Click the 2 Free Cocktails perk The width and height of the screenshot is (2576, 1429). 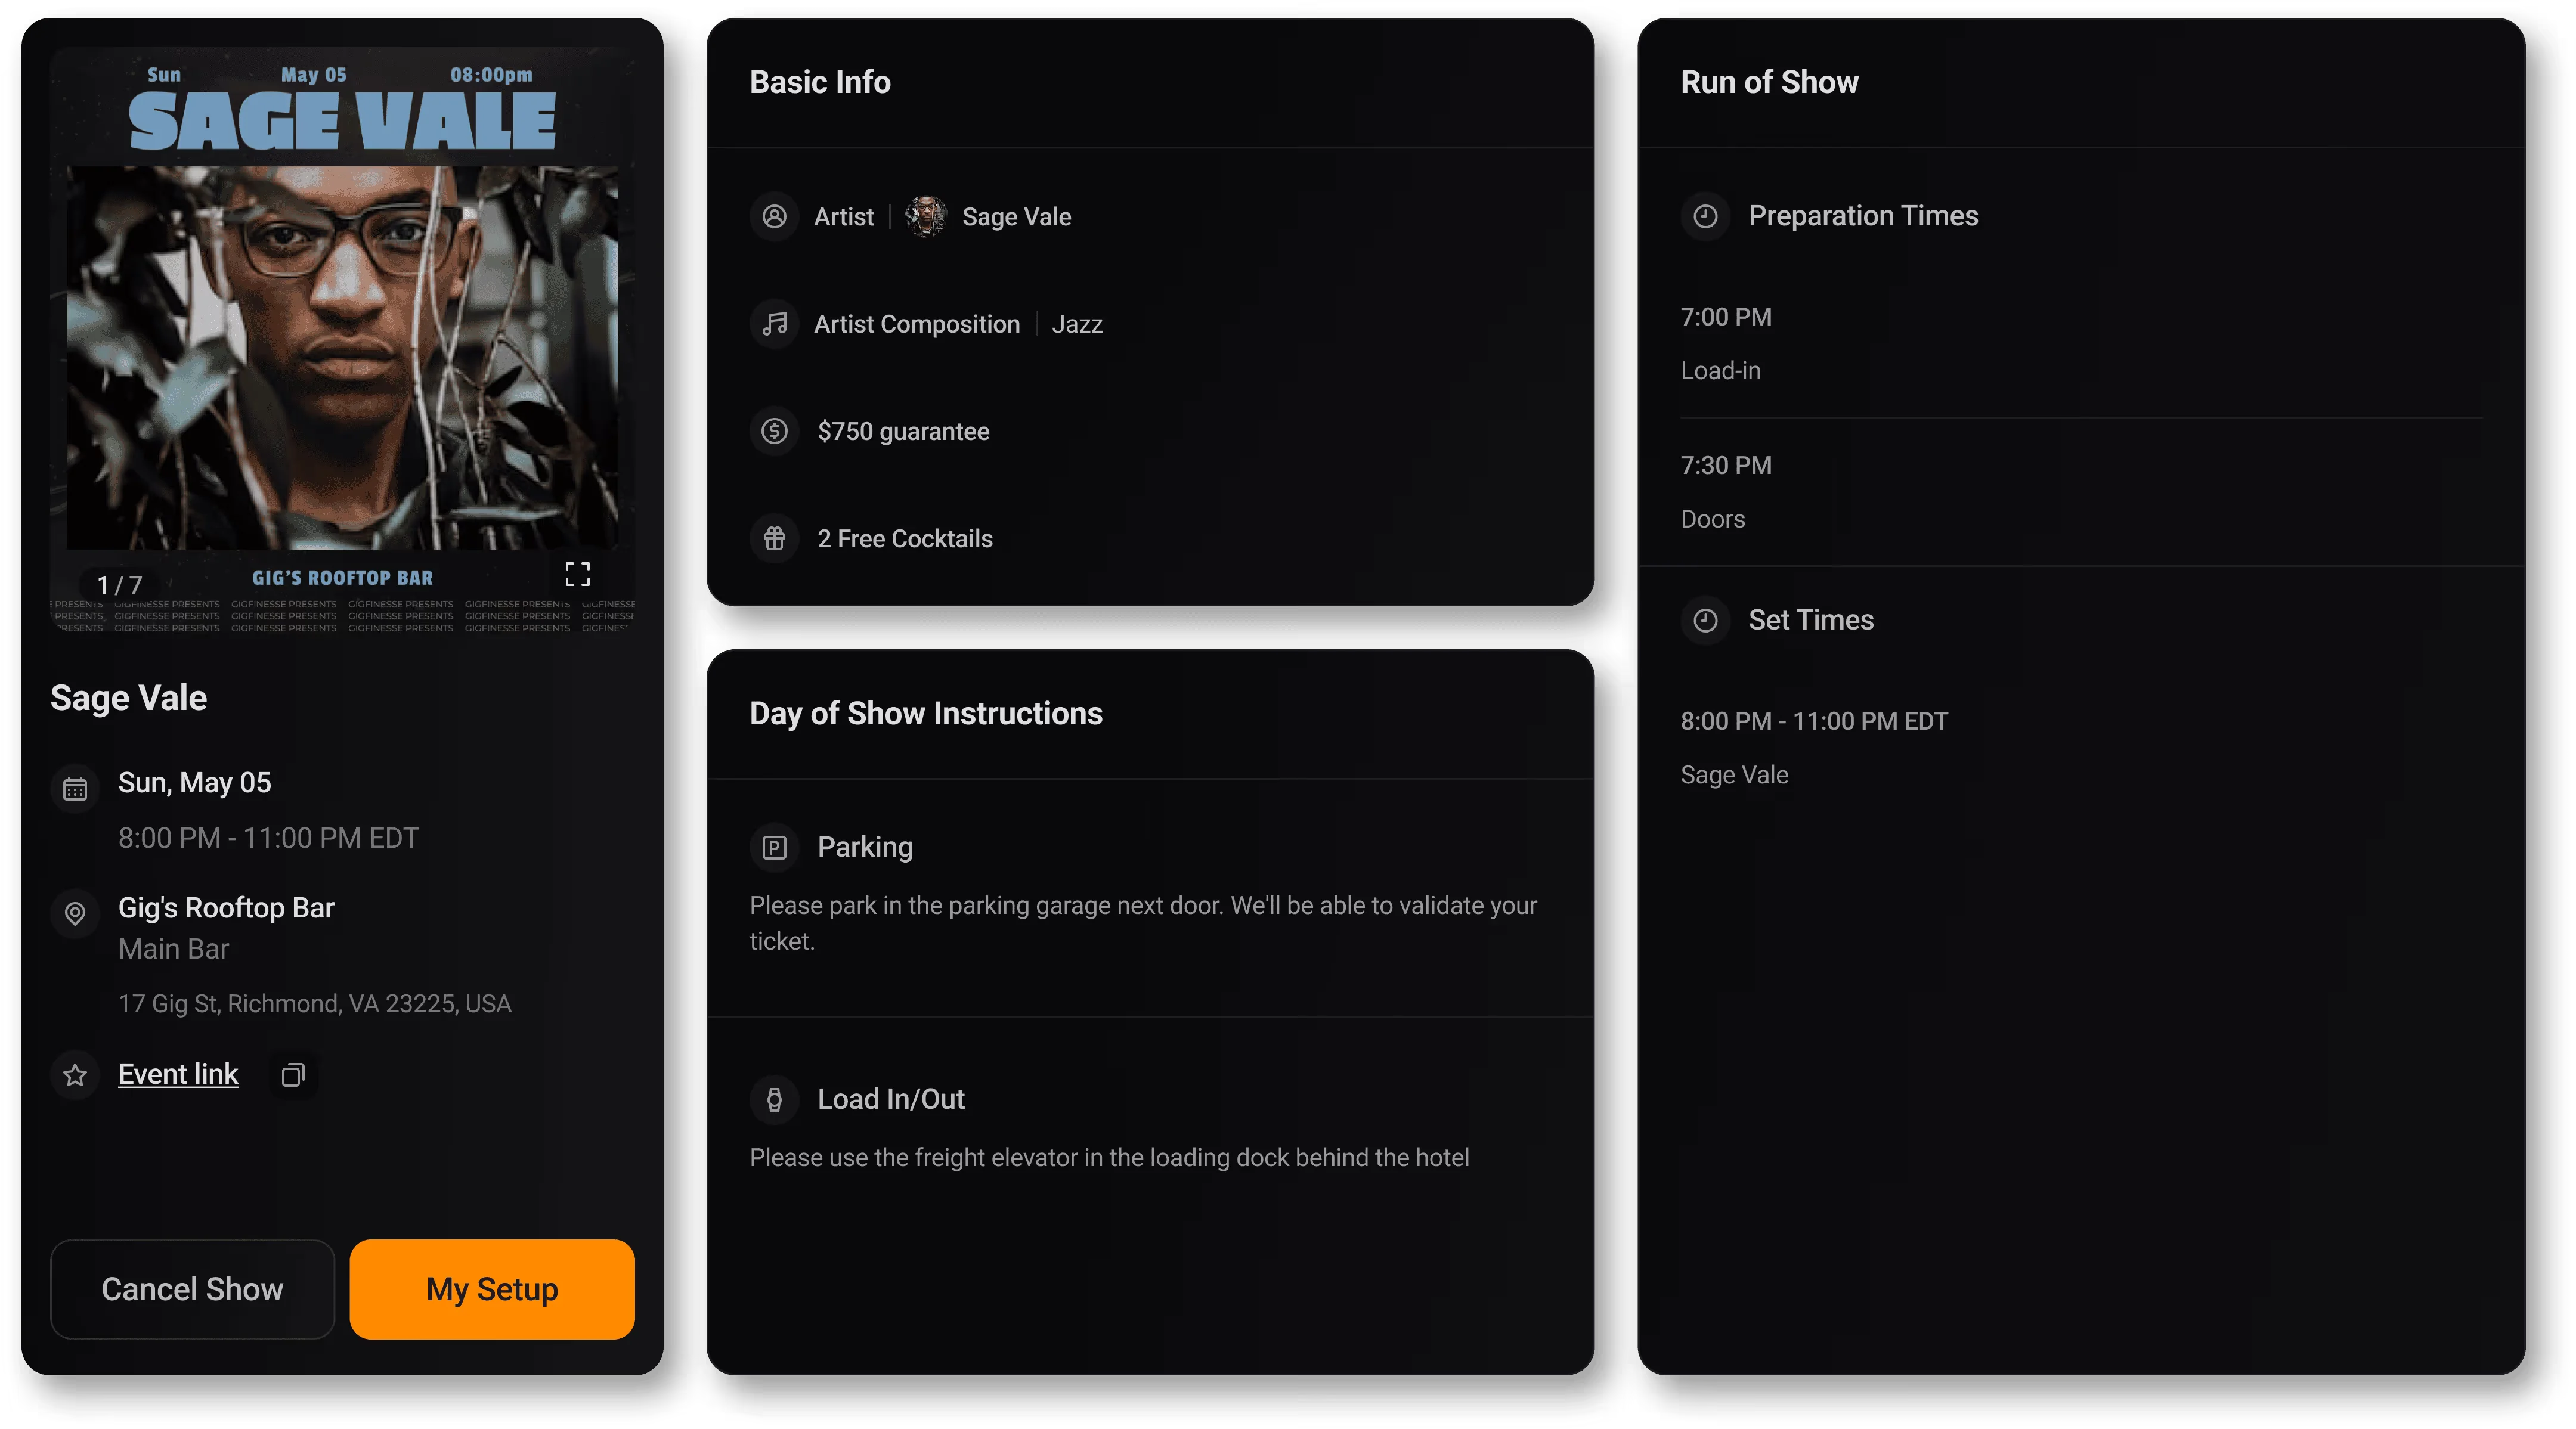[905, 539]
